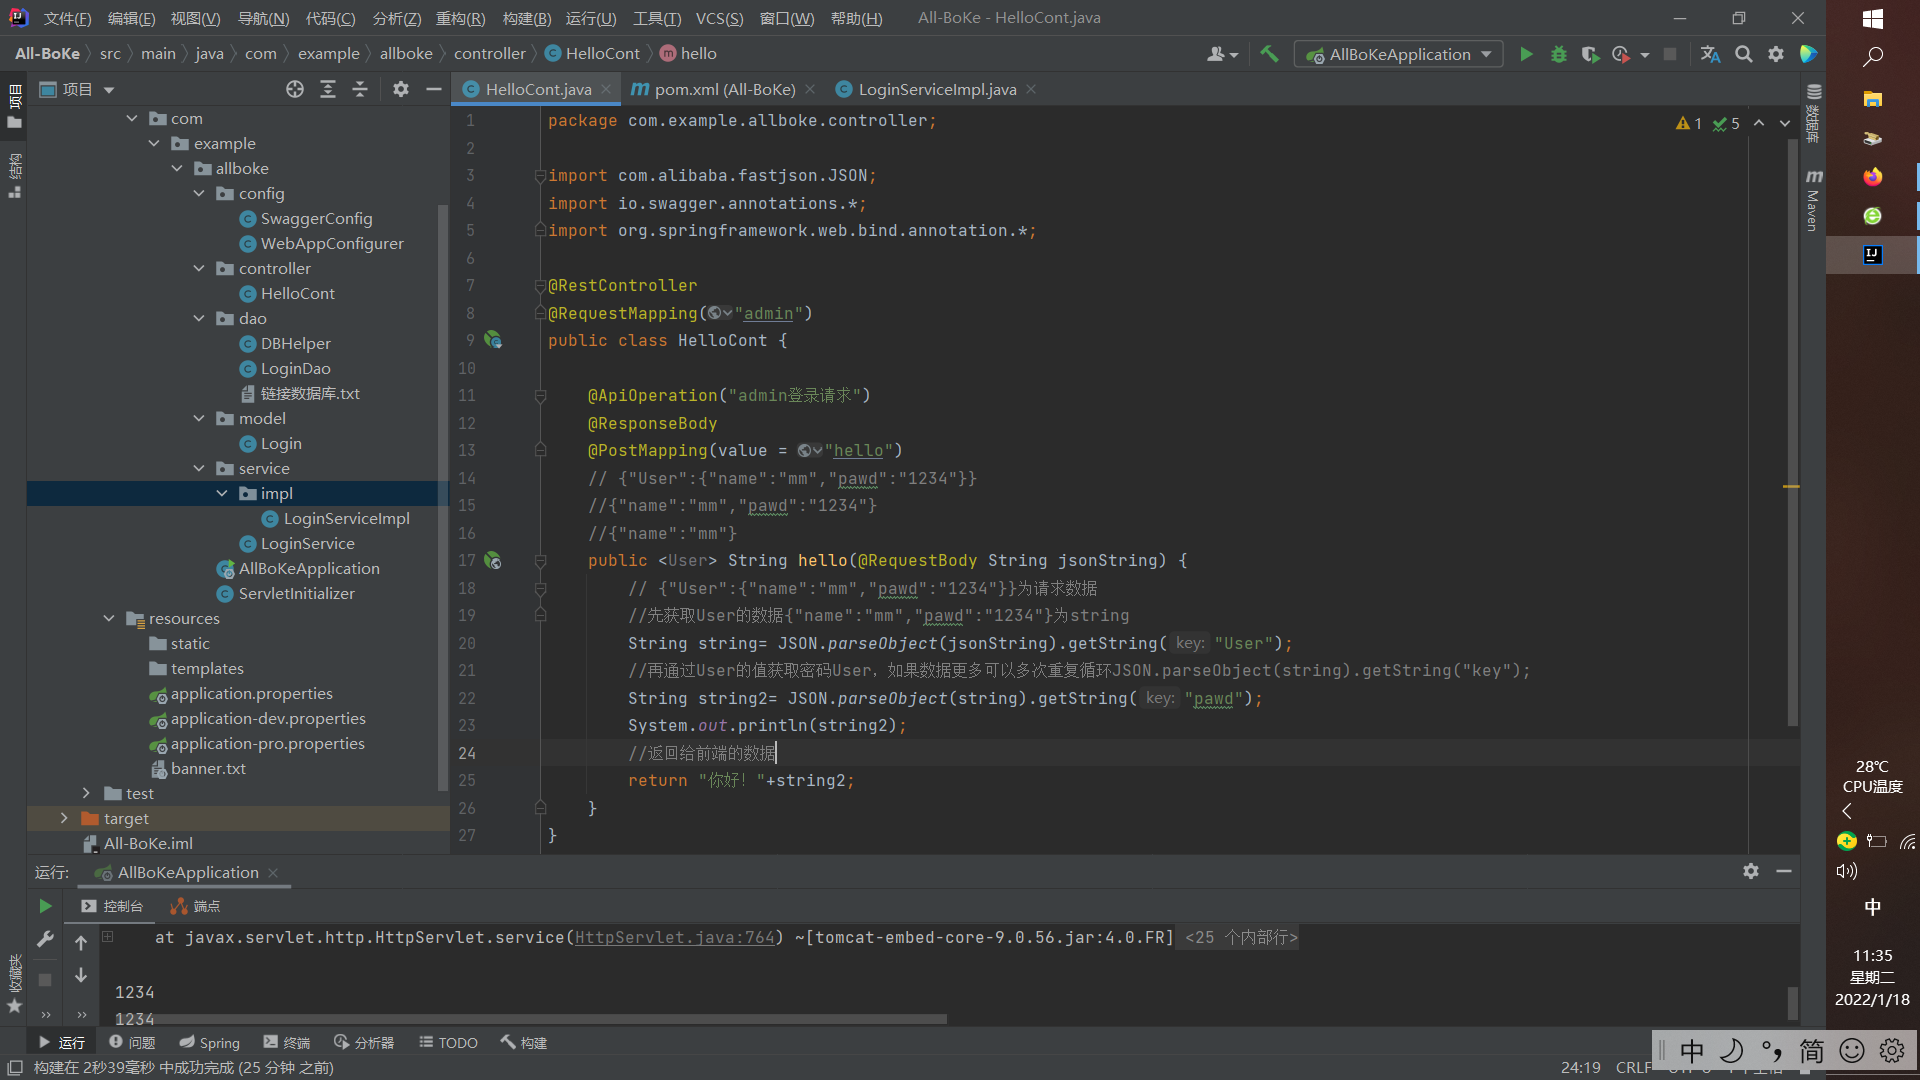
Task: Open AllBoKeApplication run configuration dropdown
Action: coord(1400,54)
